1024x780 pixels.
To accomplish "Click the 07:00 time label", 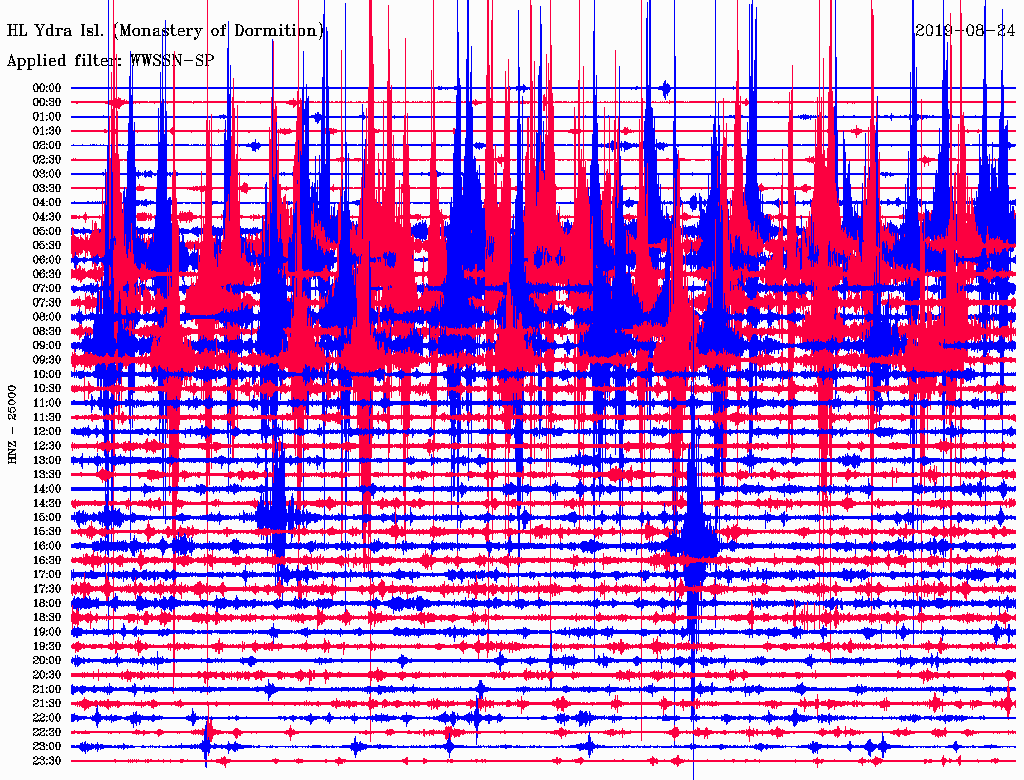I will [x=46, y=289].
